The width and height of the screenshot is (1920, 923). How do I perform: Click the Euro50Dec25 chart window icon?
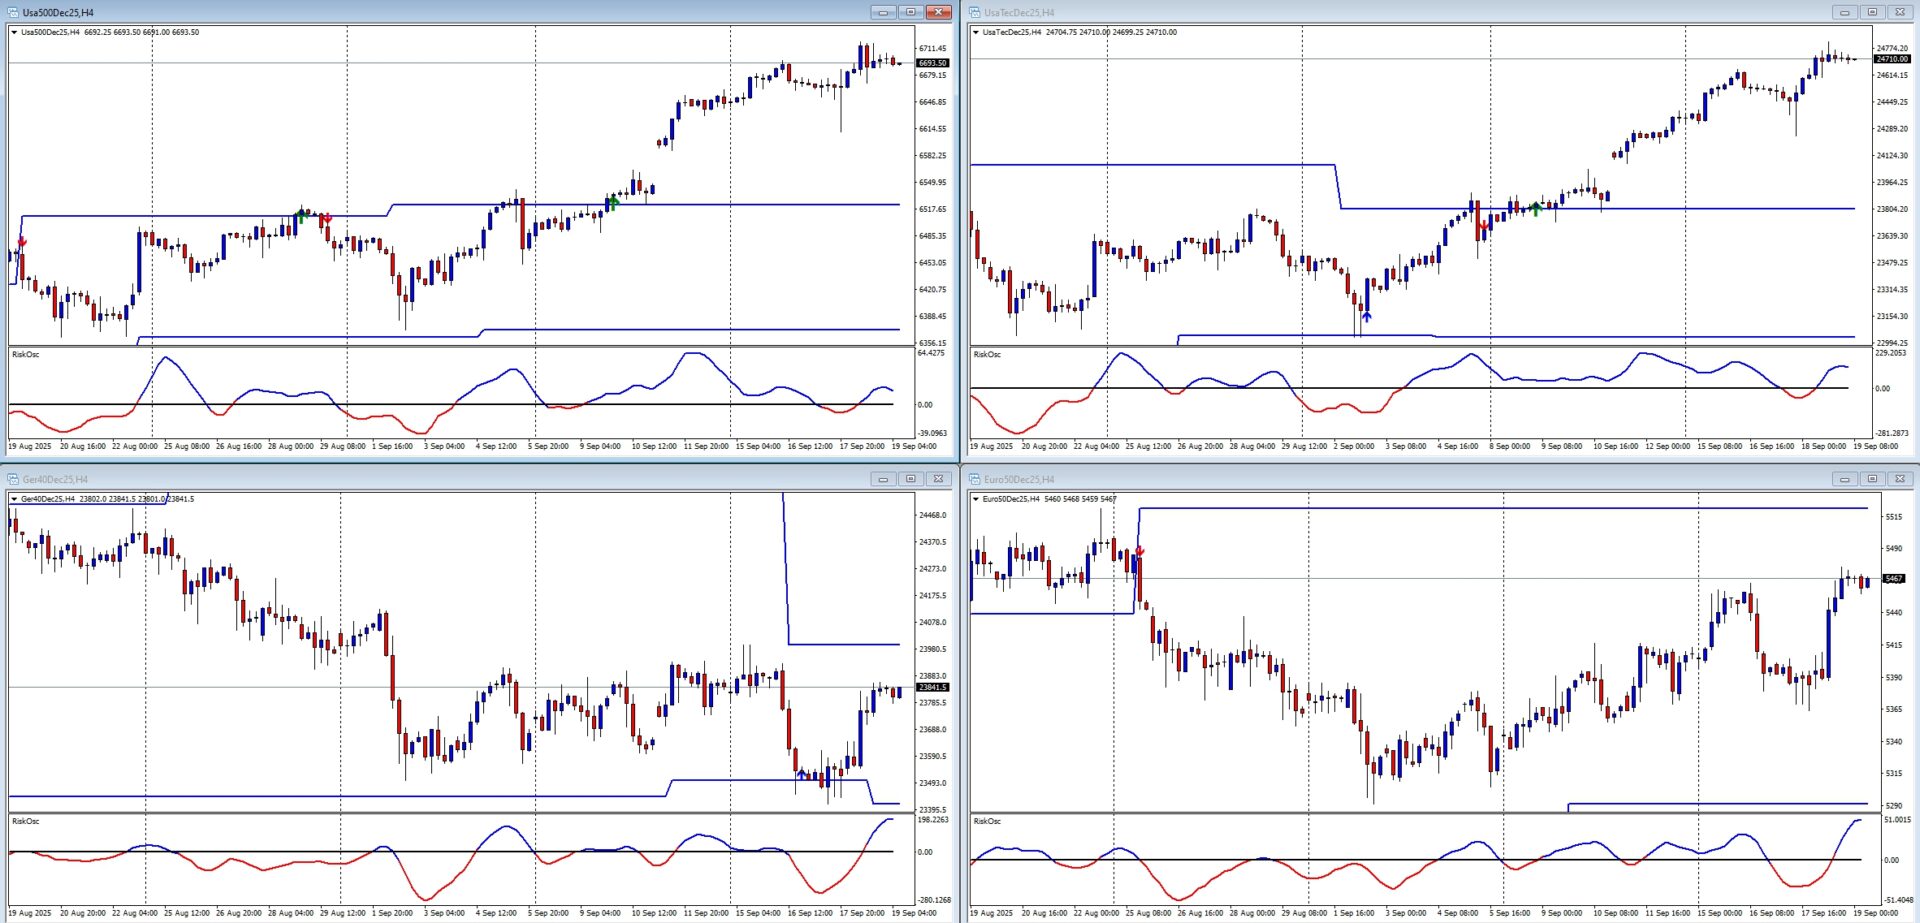tap(975, 479)
